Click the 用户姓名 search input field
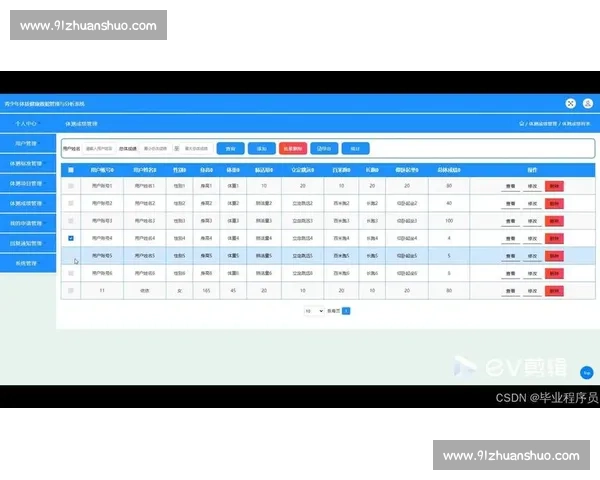 click(99, 149)
